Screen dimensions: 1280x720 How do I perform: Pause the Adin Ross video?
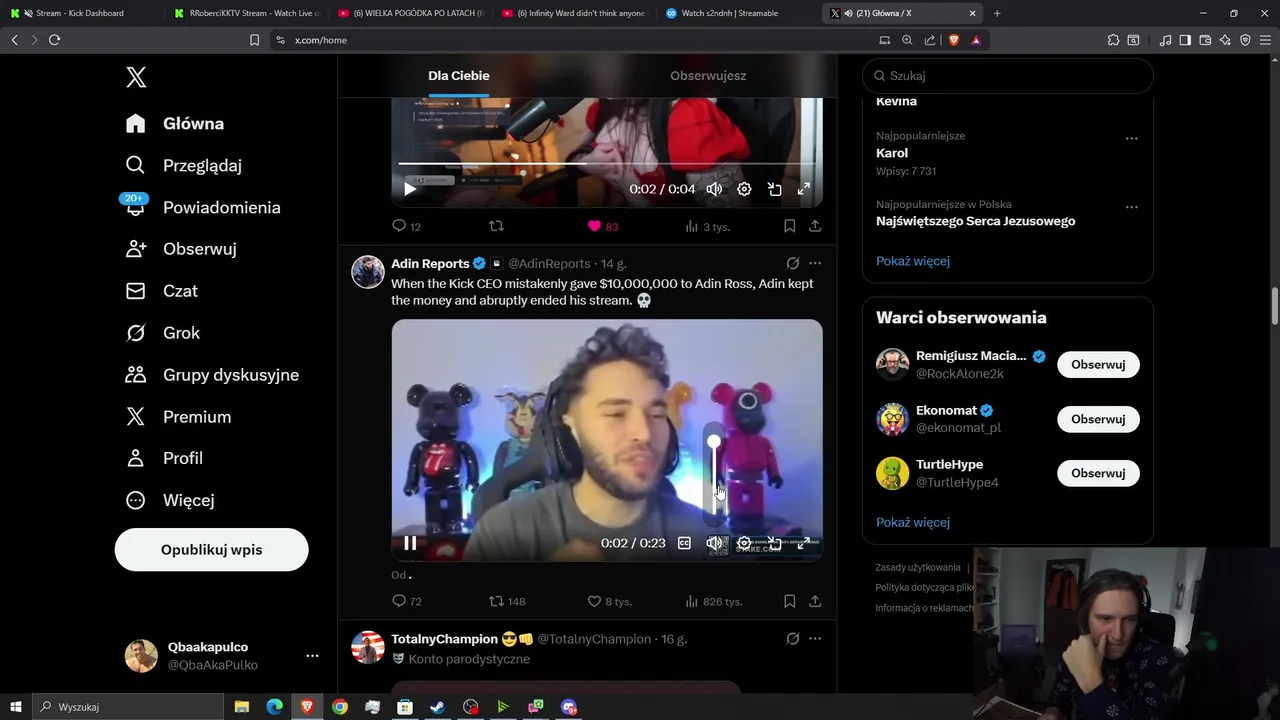tap(410, 543)
